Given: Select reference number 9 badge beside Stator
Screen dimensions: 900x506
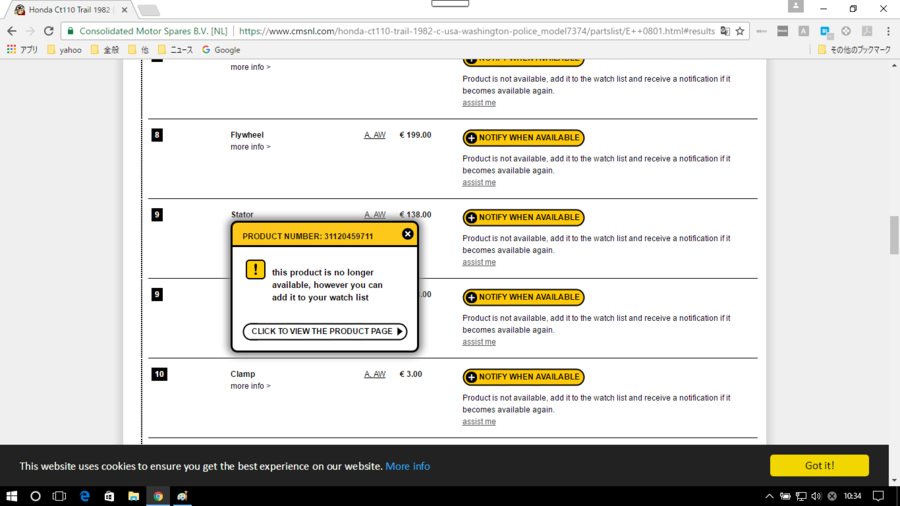Looking at the screenshot, I should 157,215.
